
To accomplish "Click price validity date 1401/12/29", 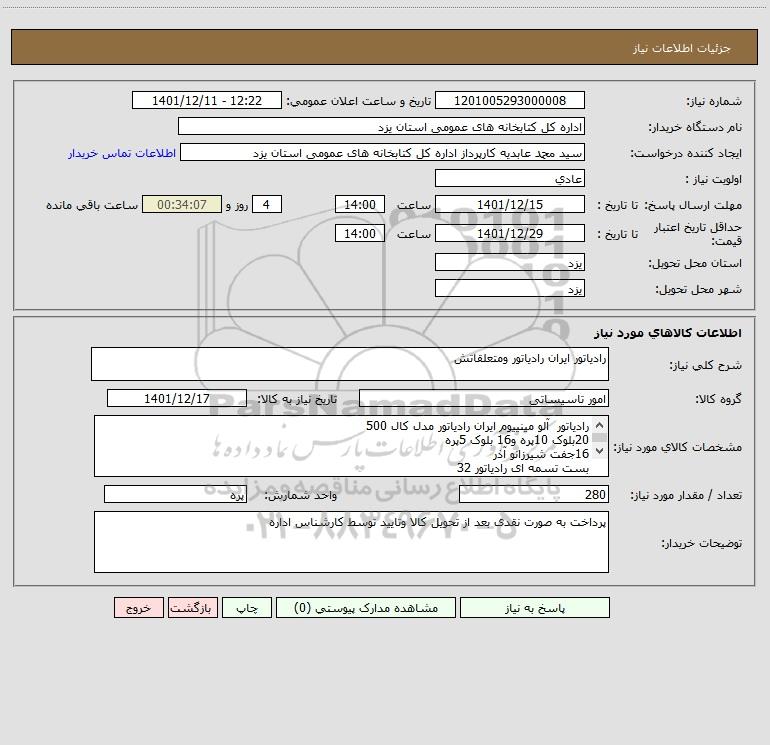I will (x=510, y=233).
